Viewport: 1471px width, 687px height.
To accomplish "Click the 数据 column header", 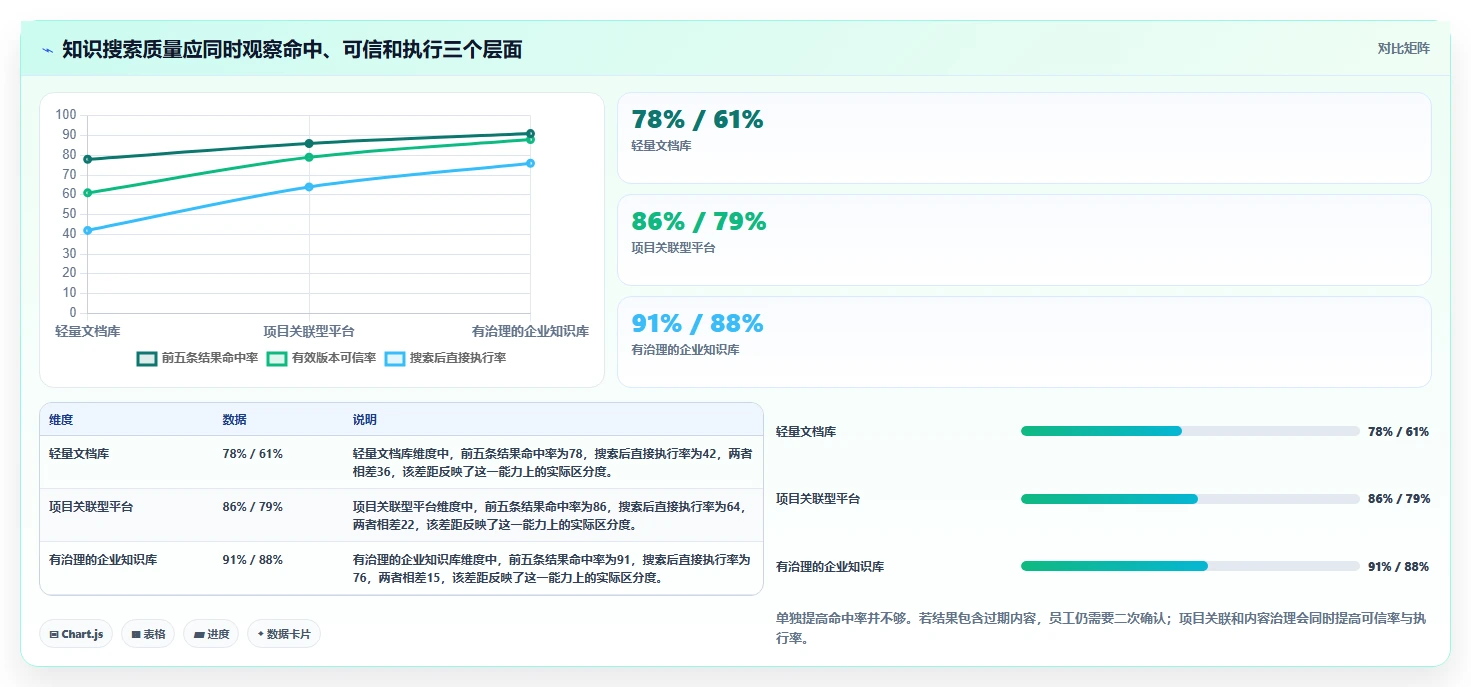I will [x=234, y=420].
